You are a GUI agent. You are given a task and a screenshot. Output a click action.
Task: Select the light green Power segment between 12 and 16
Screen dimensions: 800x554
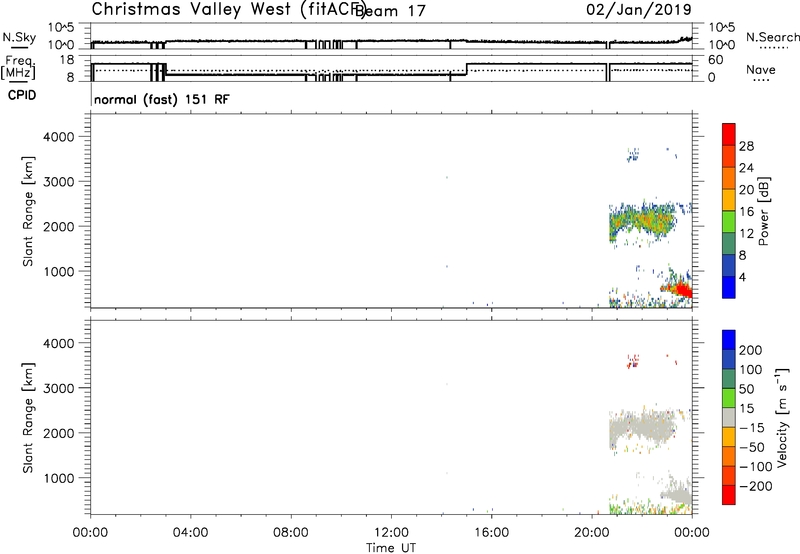coord(729,222)
